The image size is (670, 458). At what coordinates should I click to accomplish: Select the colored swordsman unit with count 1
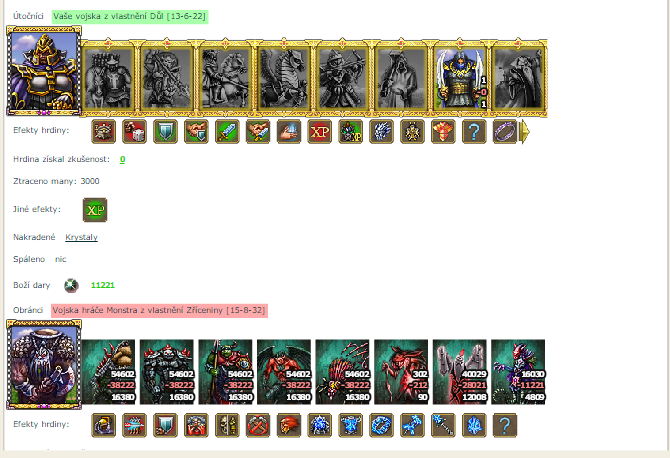pyautogui.click(x=460, y=79)
